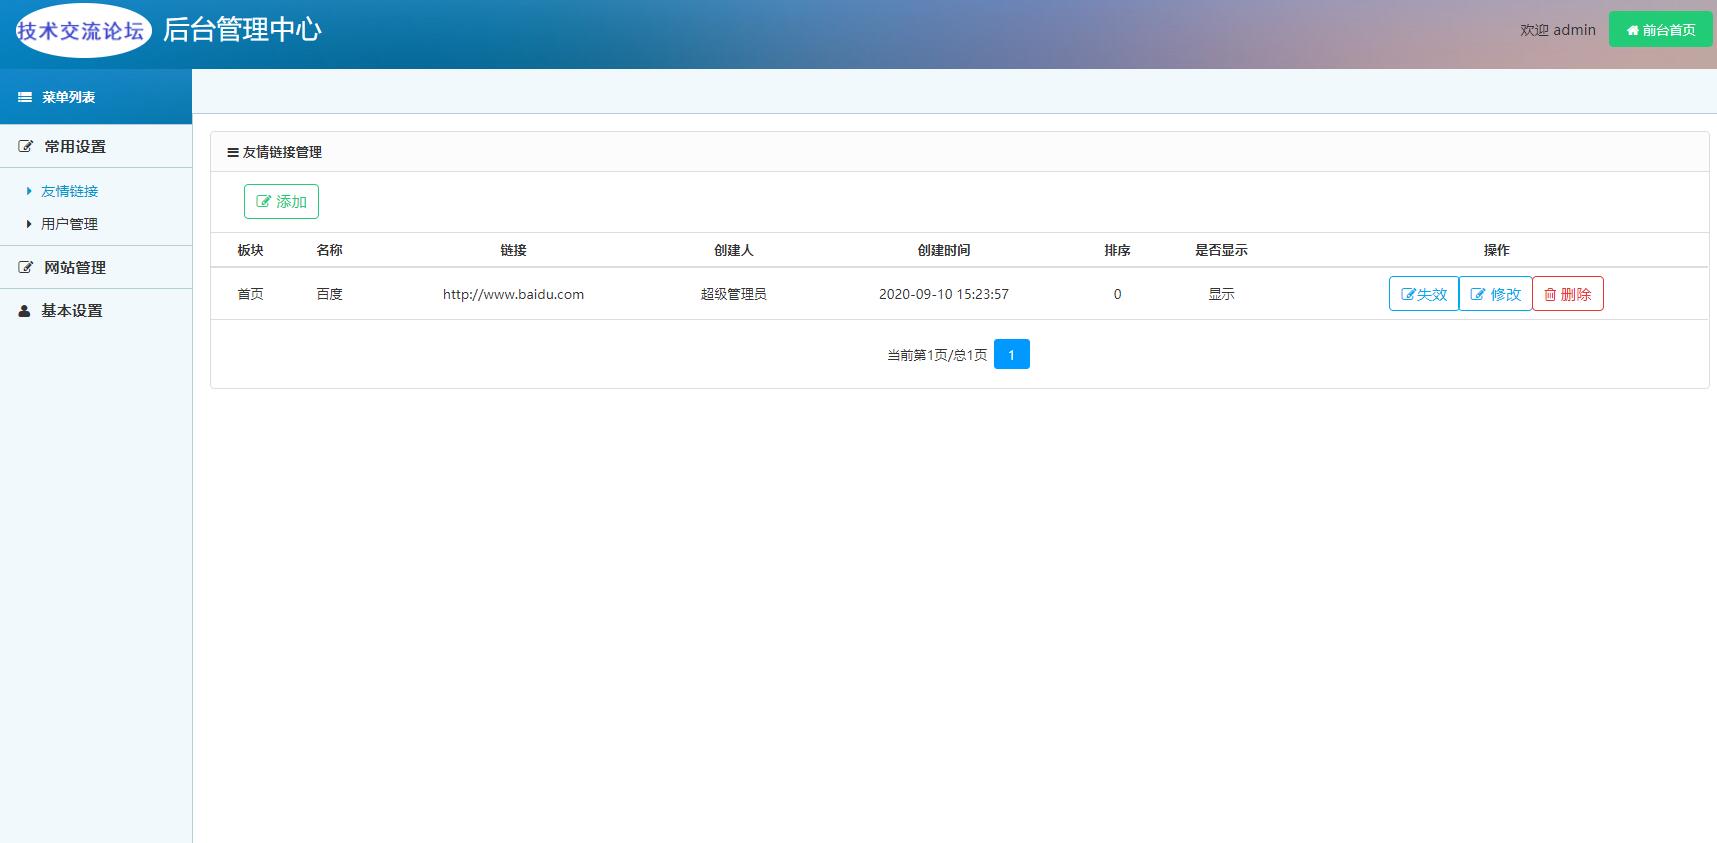Screen dimensions: 1717x843
Task: Click the 添加 button
Action: [281, 201]
